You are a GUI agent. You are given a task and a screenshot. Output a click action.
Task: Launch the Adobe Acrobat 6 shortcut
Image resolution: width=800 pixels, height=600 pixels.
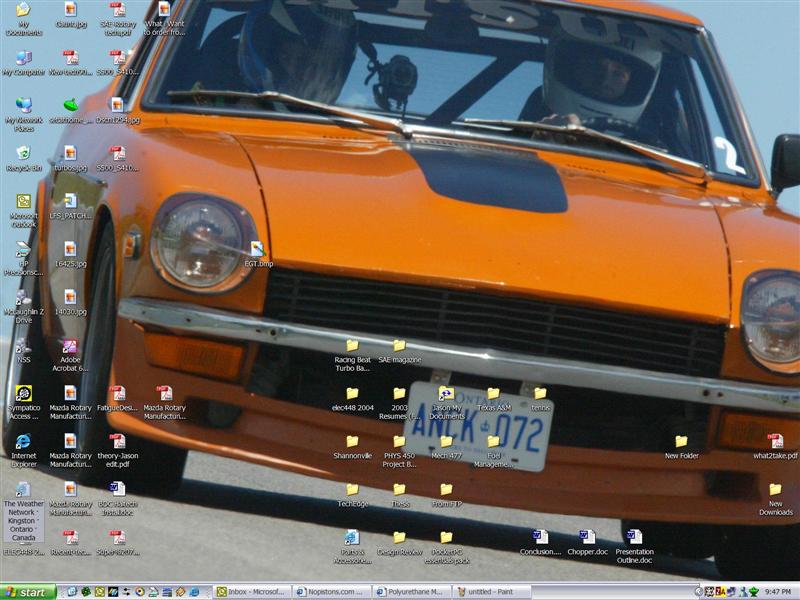70,345
